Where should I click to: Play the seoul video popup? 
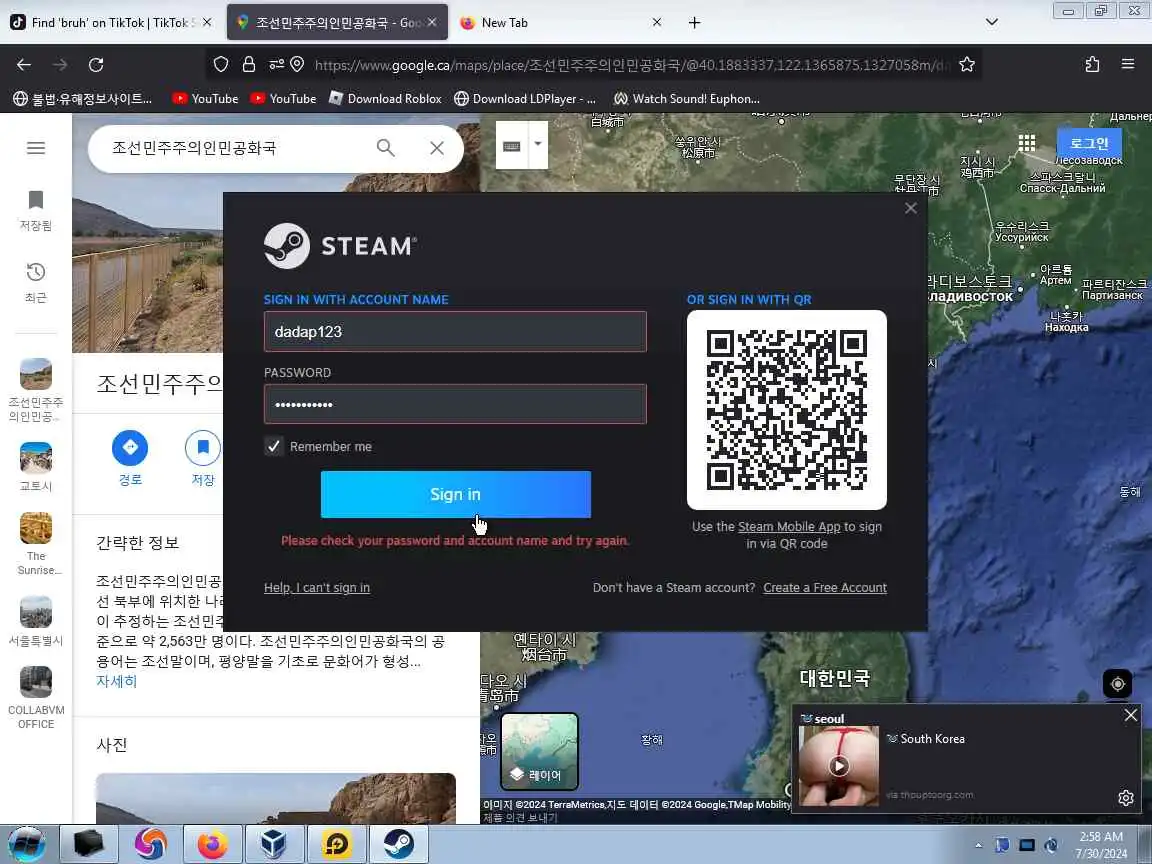coord(838,766)
